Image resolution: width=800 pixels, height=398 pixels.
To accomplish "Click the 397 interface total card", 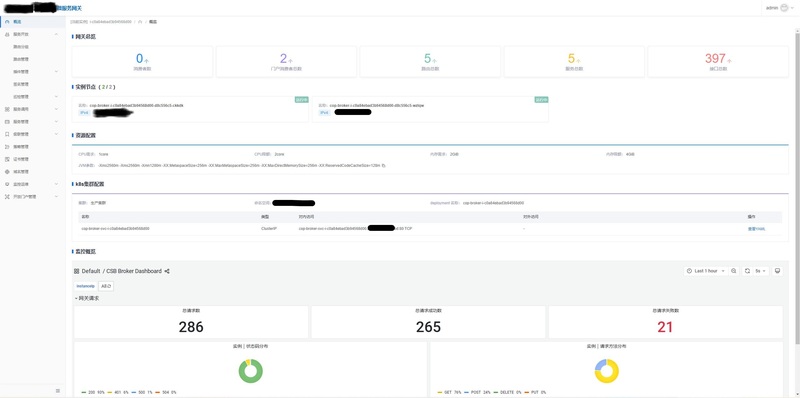I will (x=718, y=62).
